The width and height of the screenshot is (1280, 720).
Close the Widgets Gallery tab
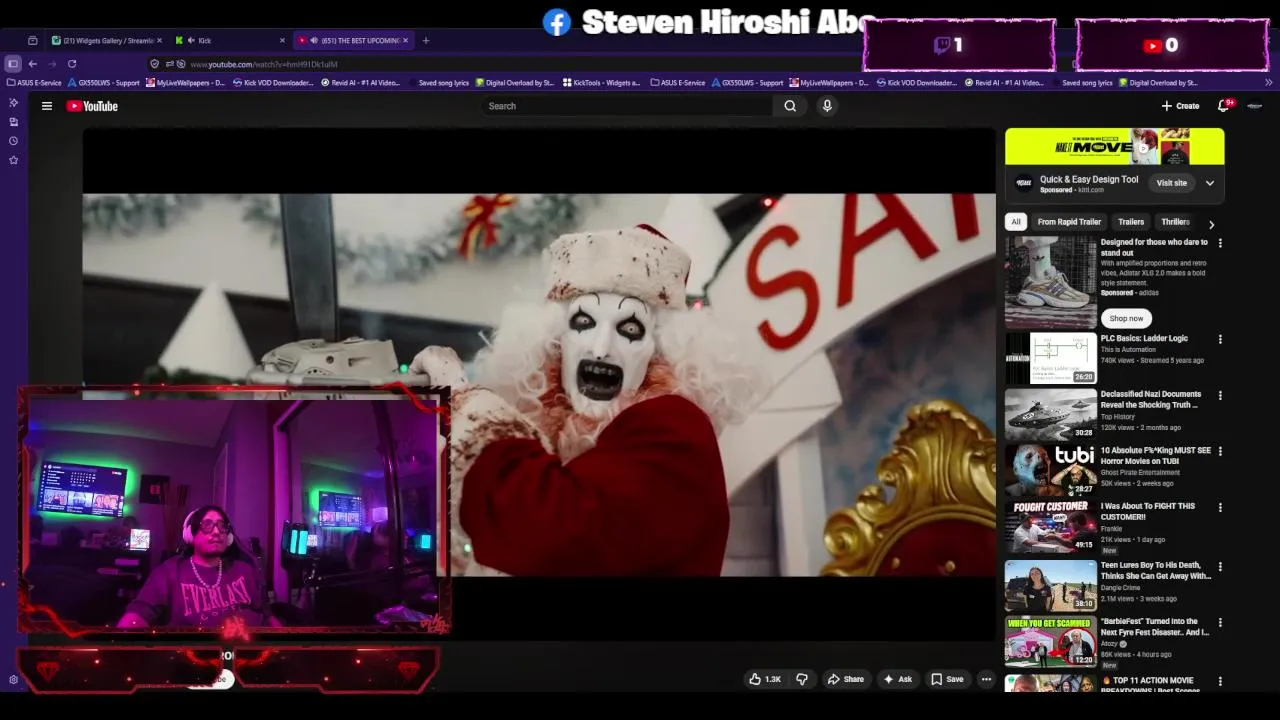159,41
